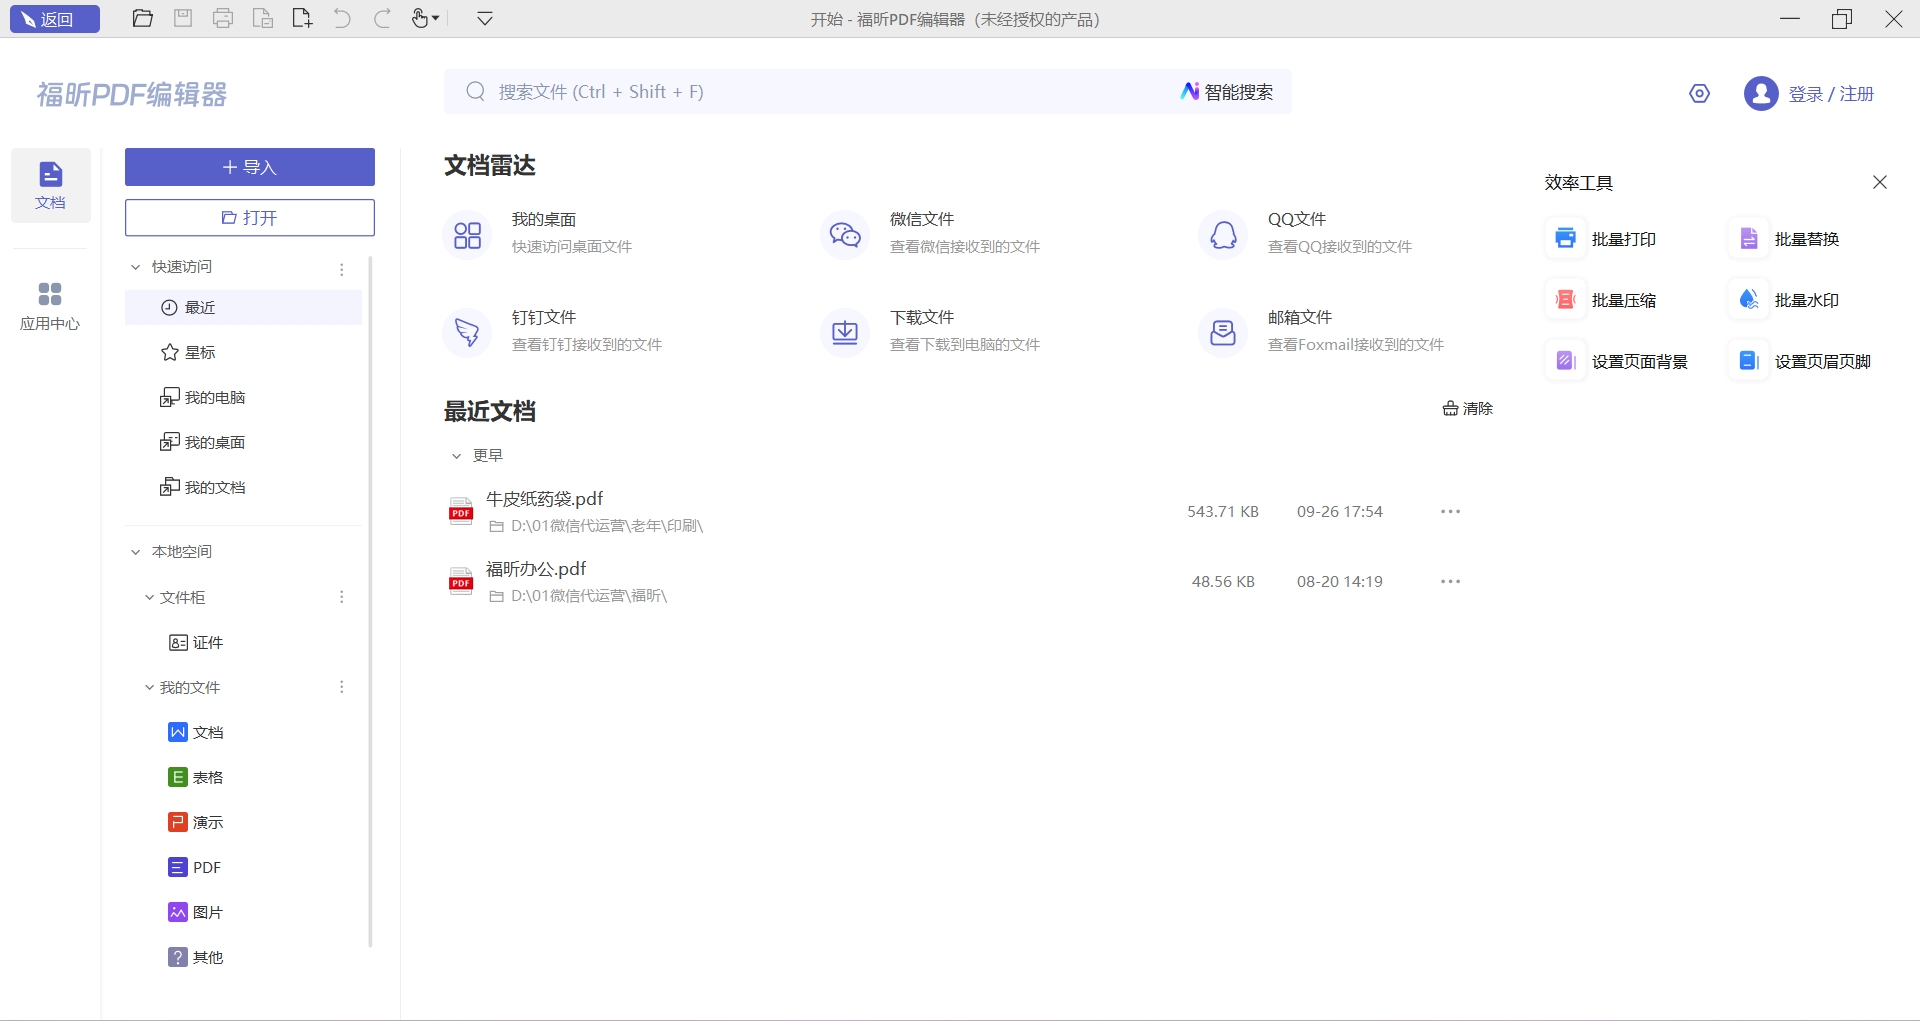The image size is (1920, 1021).
Task: Open more options for 福昕办公.pdf
Action: pos(1450,582)
